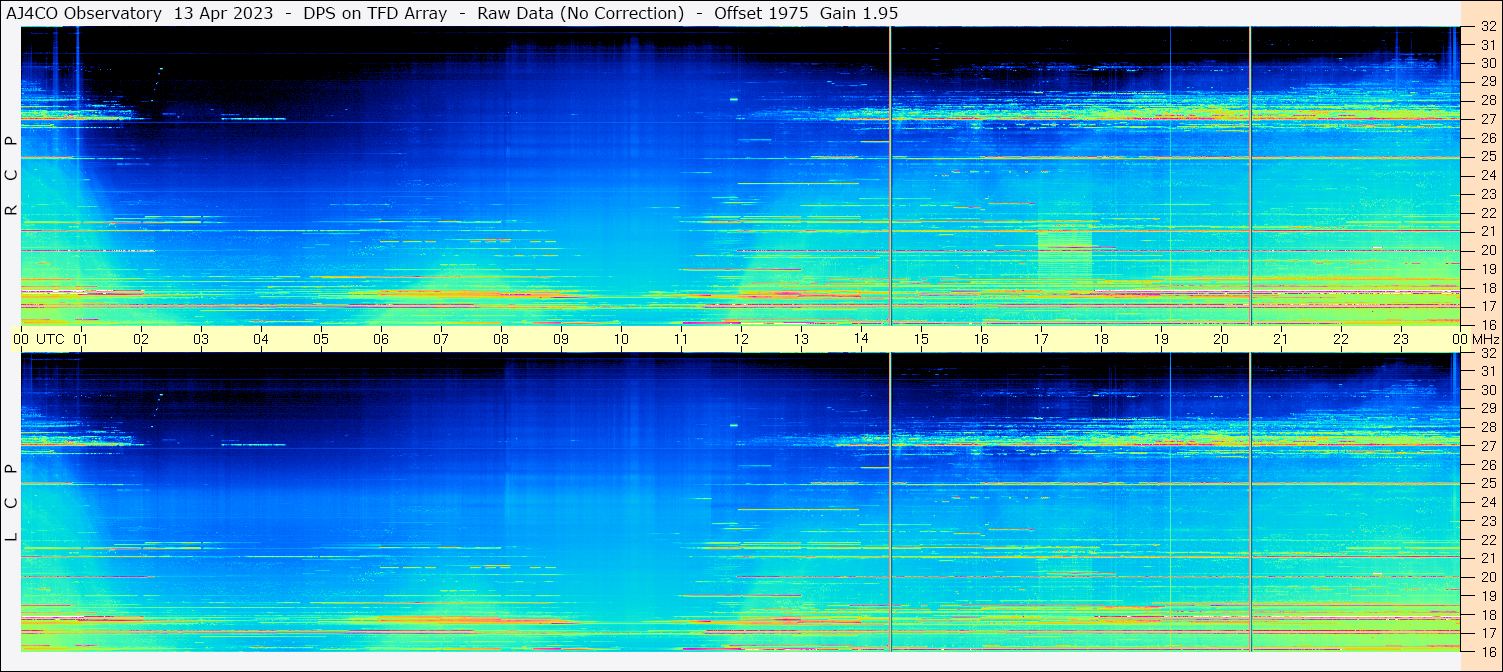Click the 'UTC' label on time axis

50,339
